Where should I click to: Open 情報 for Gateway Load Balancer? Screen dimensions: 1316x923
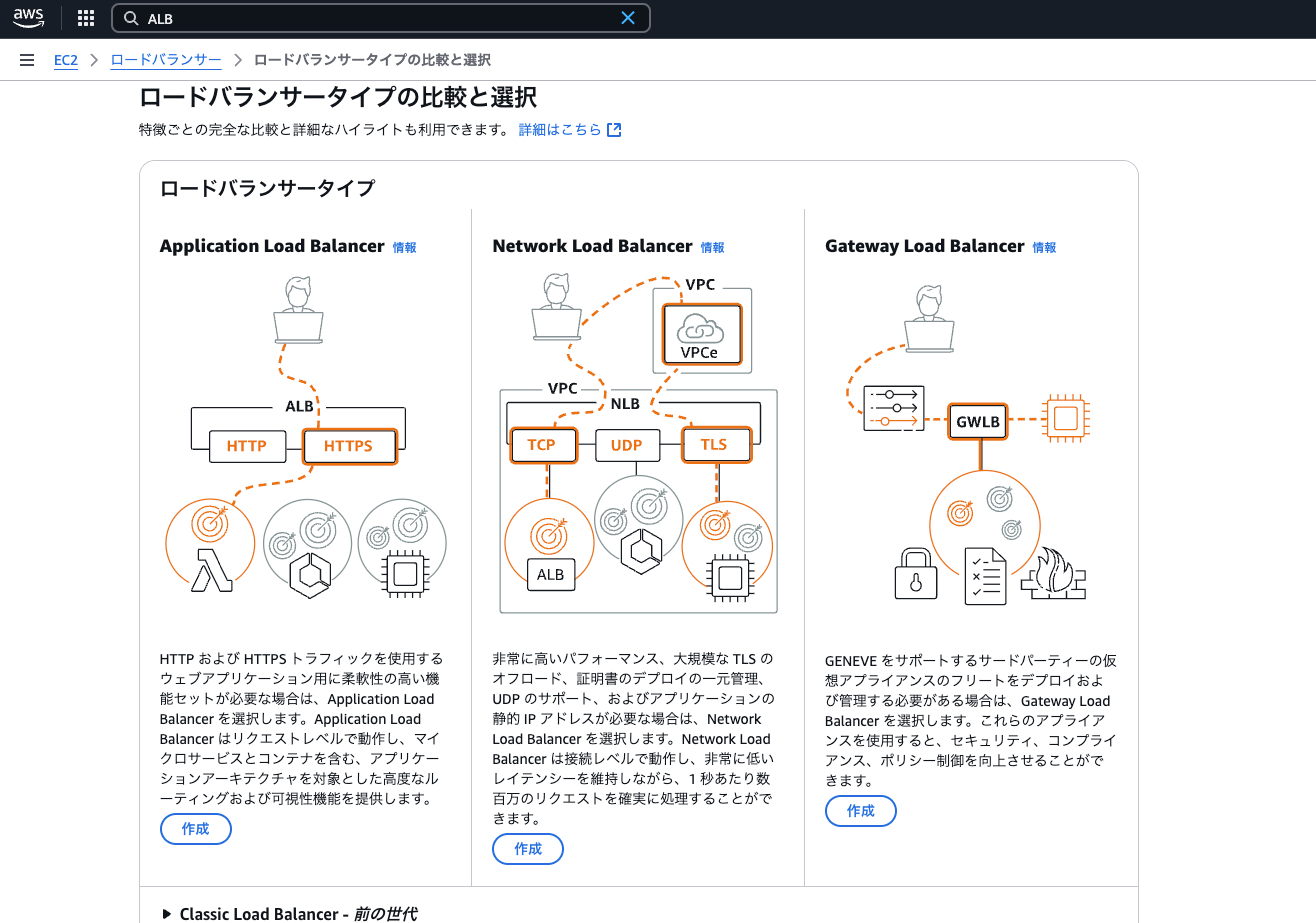[1044, 247]
